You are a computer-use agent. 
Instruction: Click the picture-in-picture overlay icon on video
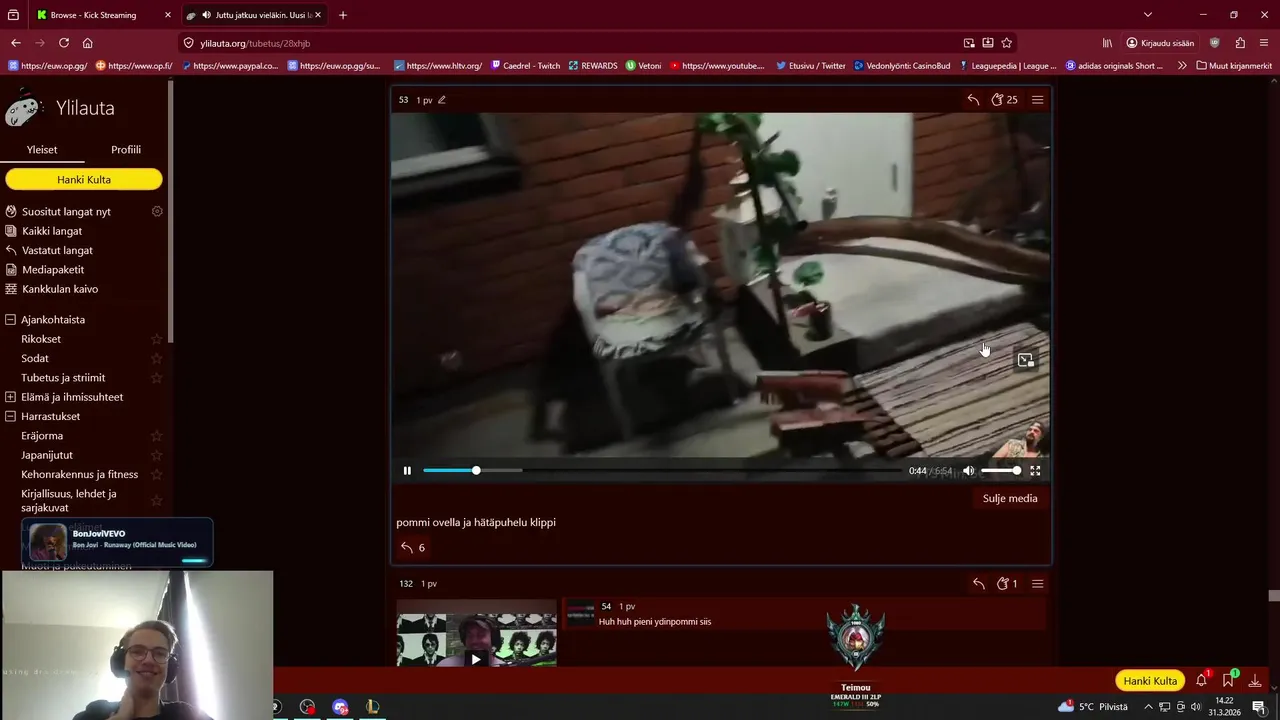pos(1025,360)
